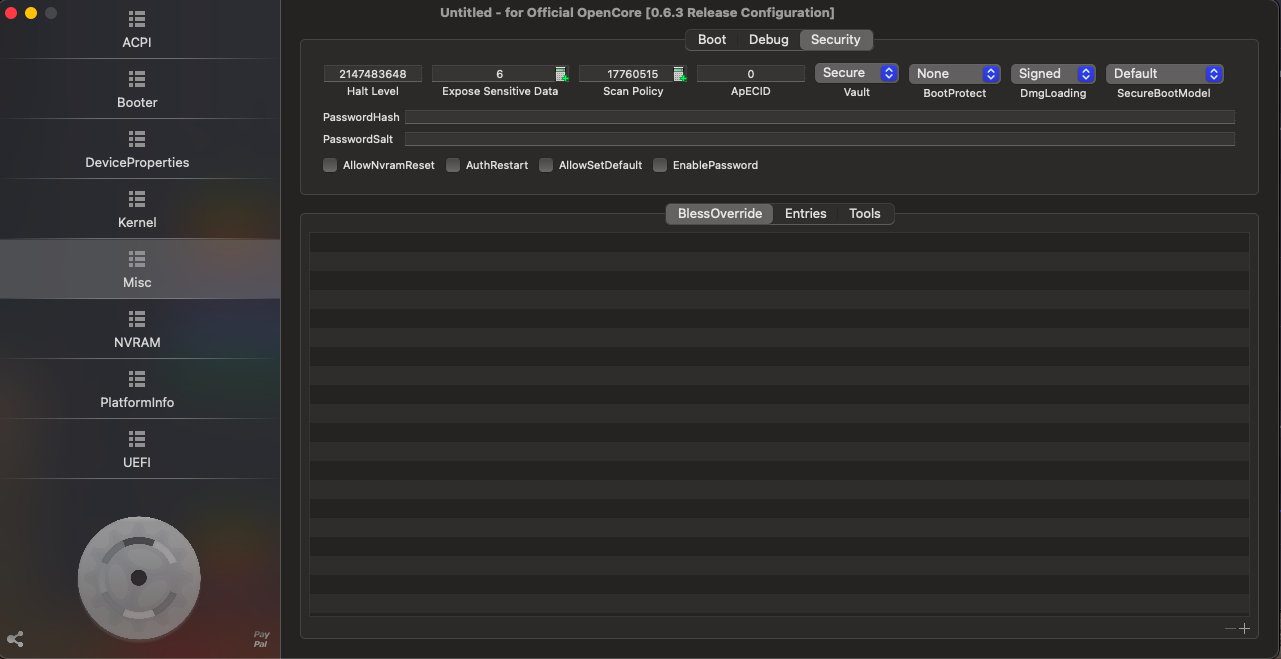Screen dimensions: 1281x659
Task: Enable the EnablePassword checkbox
Action: [x=660, y=165]
